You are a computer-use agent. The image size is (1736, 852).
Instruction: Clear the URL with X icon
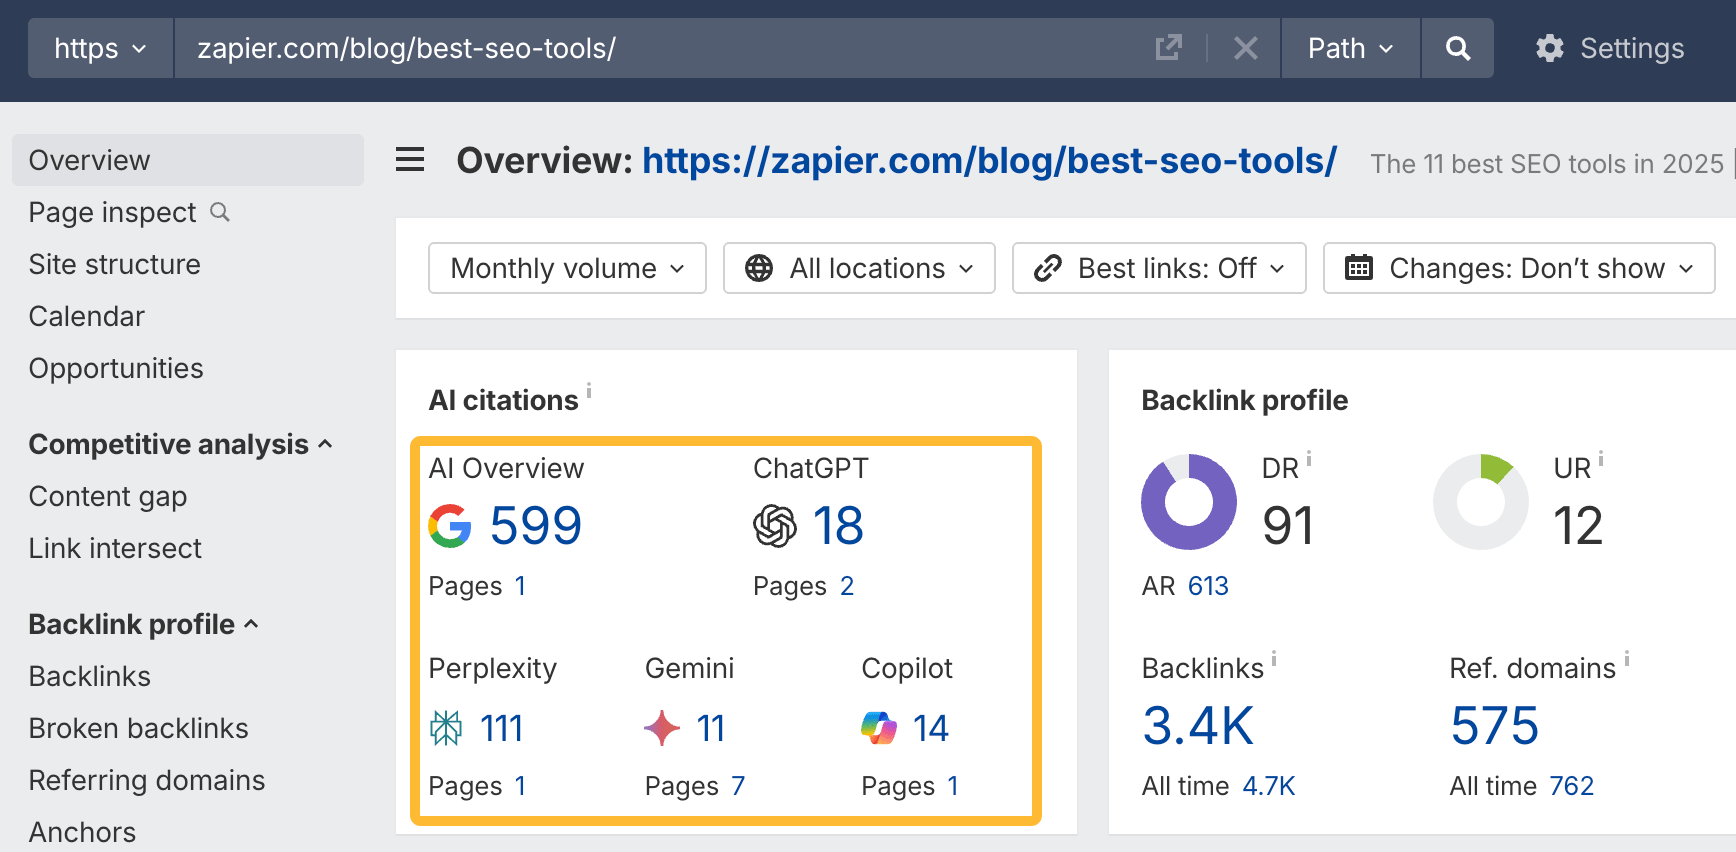click(1245, 48)
